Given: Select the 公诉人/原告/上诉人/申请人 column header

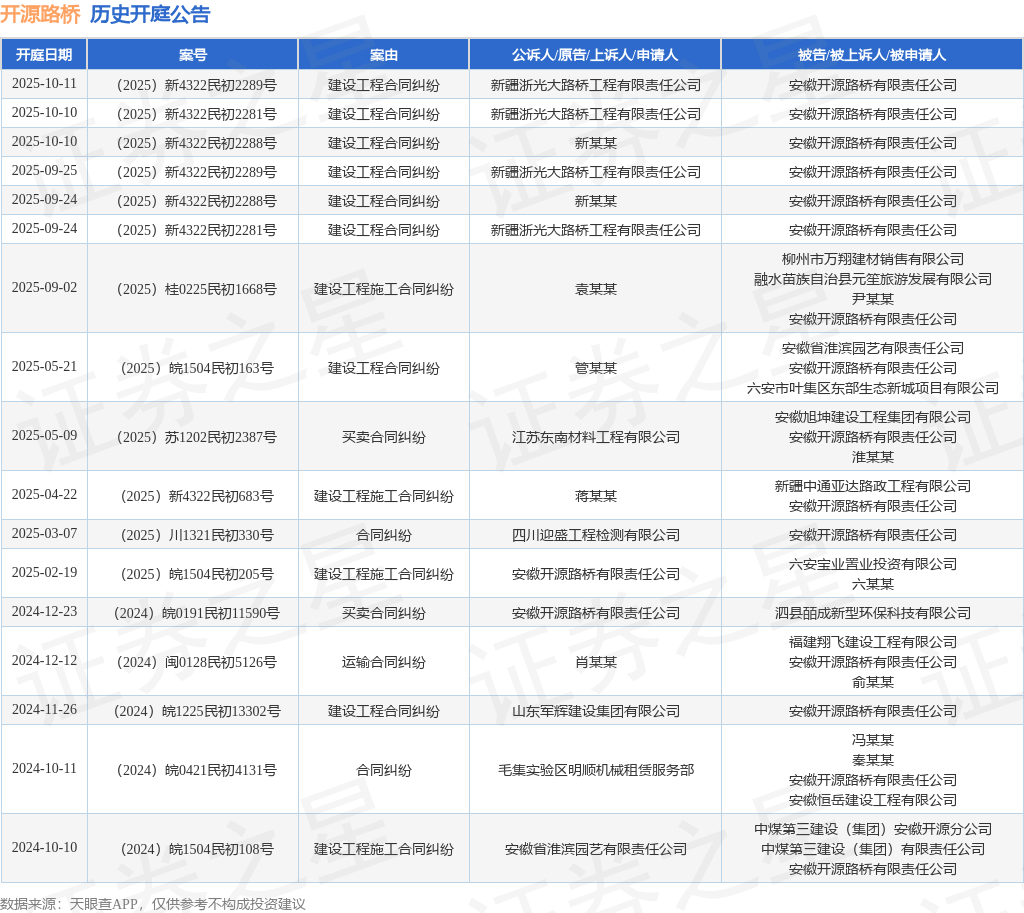Looking at the screenshot, I should pyautogui.click(x=595, y=55).
